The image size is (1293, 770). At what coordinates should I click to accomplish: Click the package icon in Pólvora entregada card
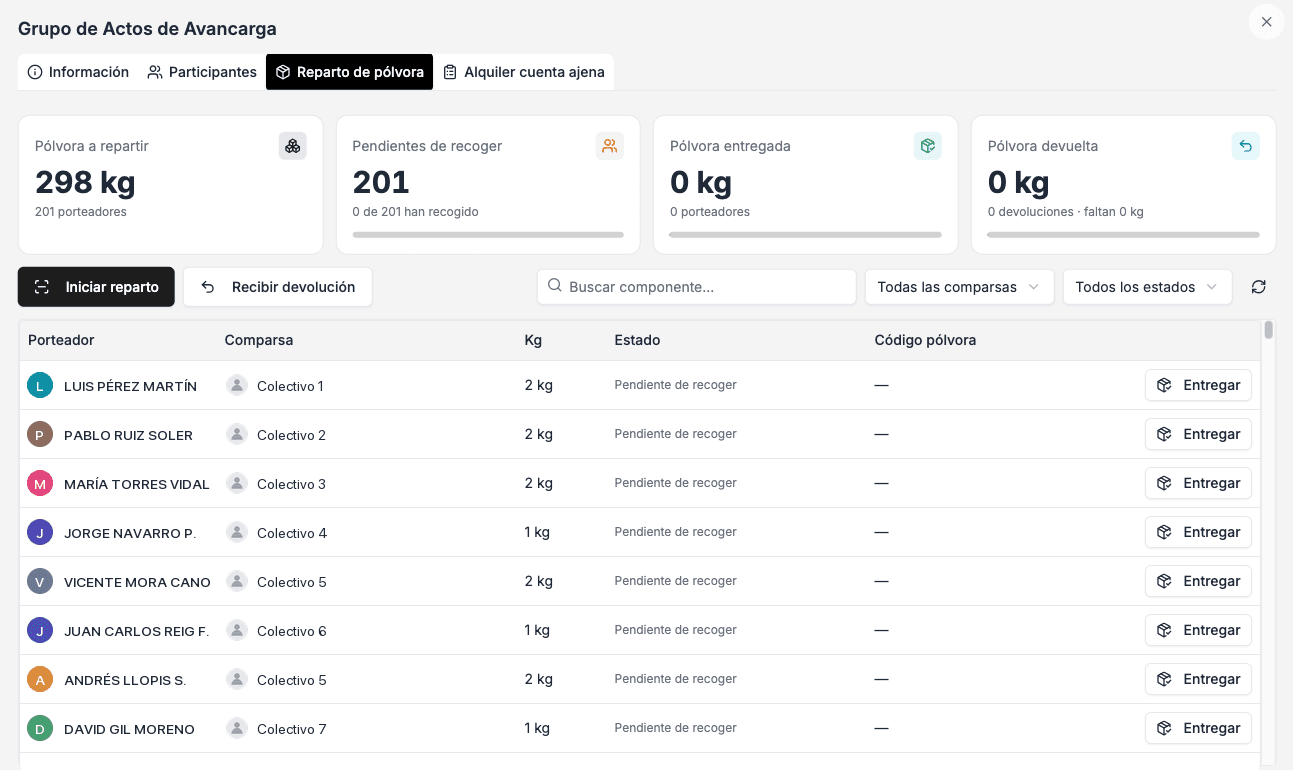coord(928,146)
